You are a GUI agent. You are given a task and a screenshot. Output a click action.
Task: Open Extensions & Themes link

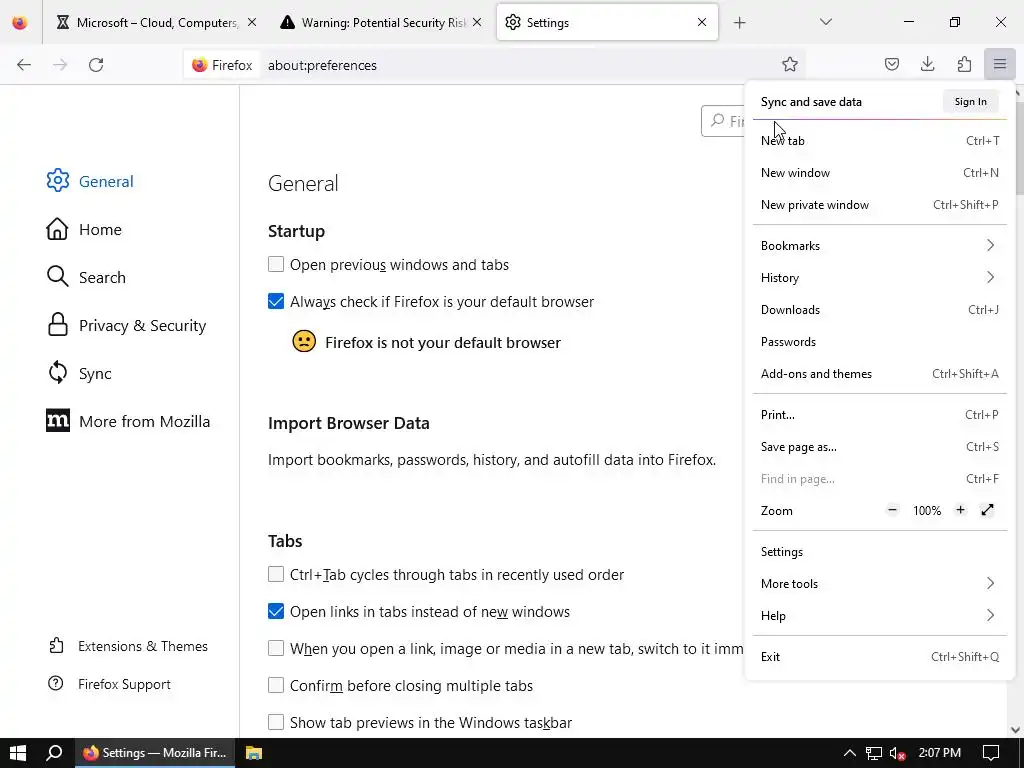[x=128, y=646]
